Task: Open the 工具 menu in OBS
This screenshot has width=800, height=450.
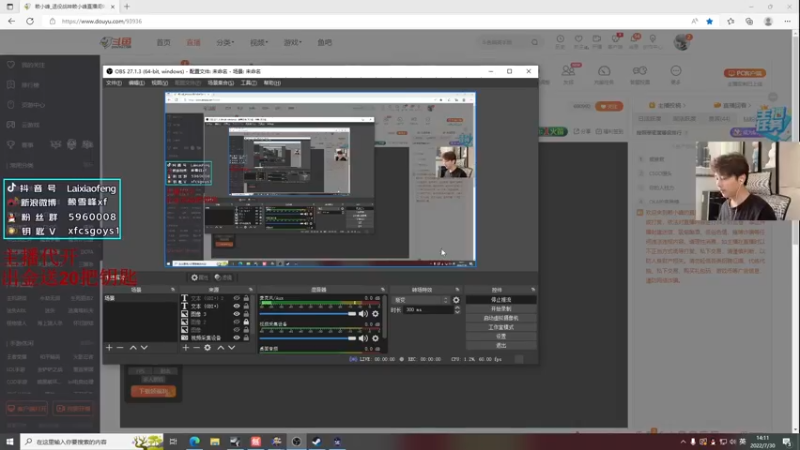Action: coord(248,83)
